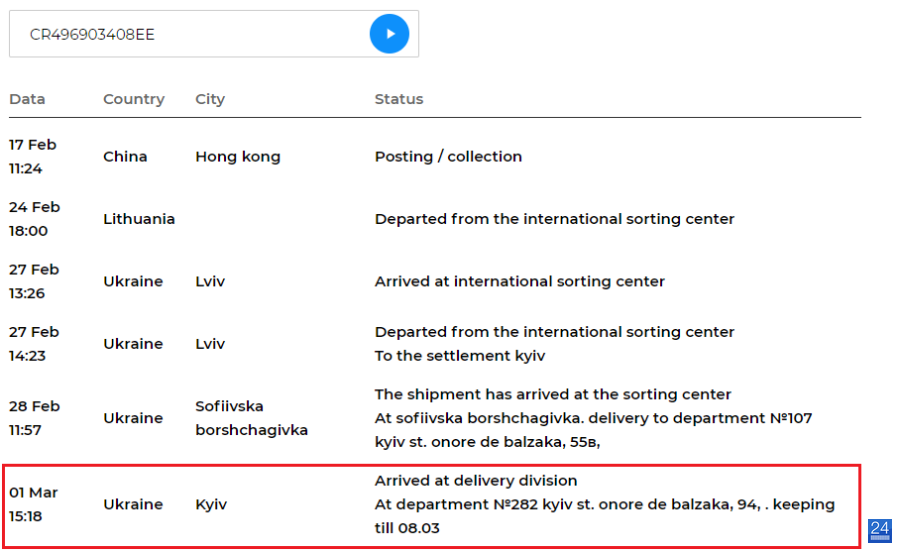The image size is (900, 551).
Task: Click the China country cell
Action: pyautogui.click(x=125, y=157)
